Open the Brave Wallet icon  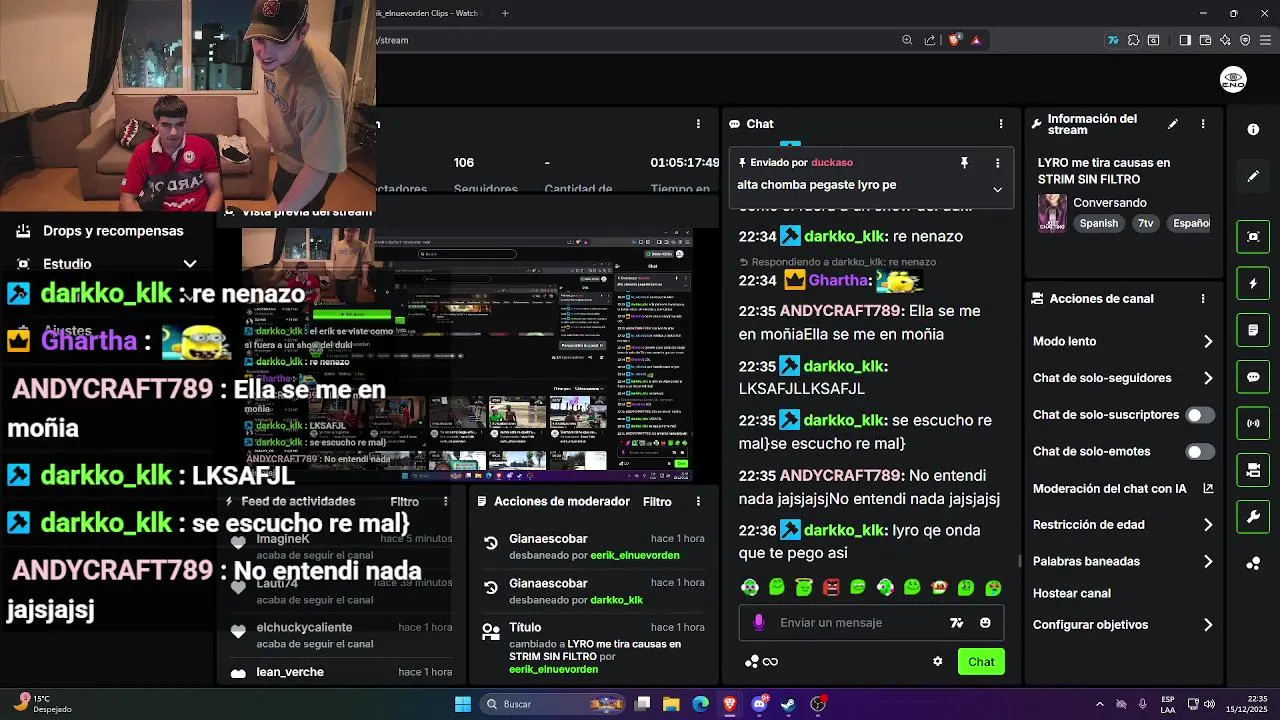(1205, 40)
